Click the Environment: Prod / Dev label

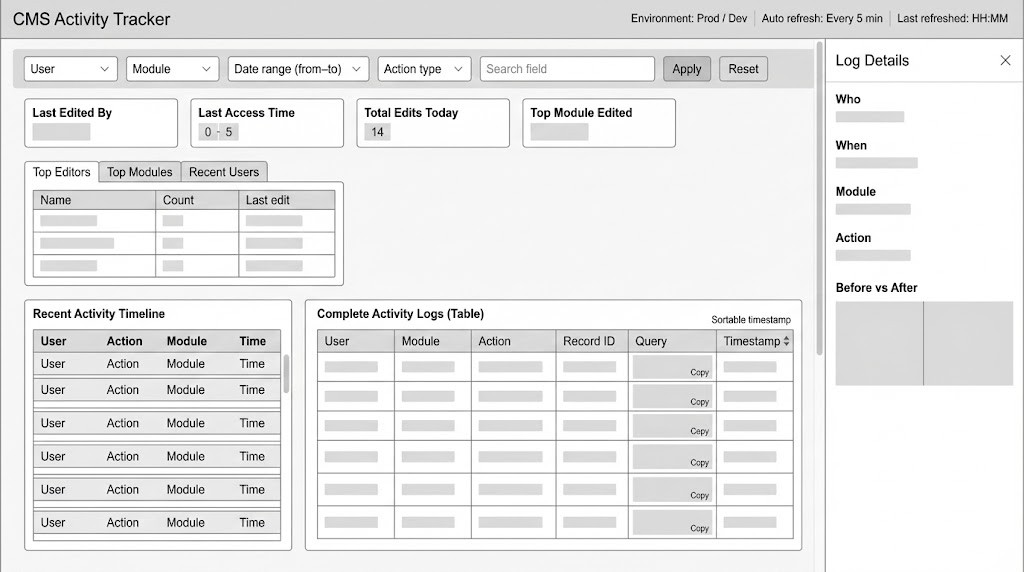point(689,18)
